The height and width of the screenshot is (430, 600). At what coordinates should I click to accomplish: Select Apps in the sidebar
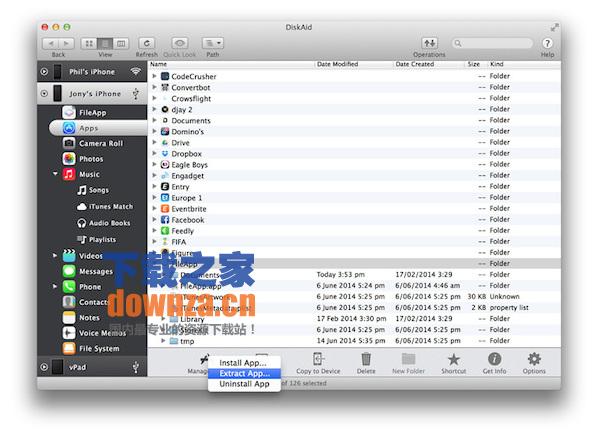[98, 128]
